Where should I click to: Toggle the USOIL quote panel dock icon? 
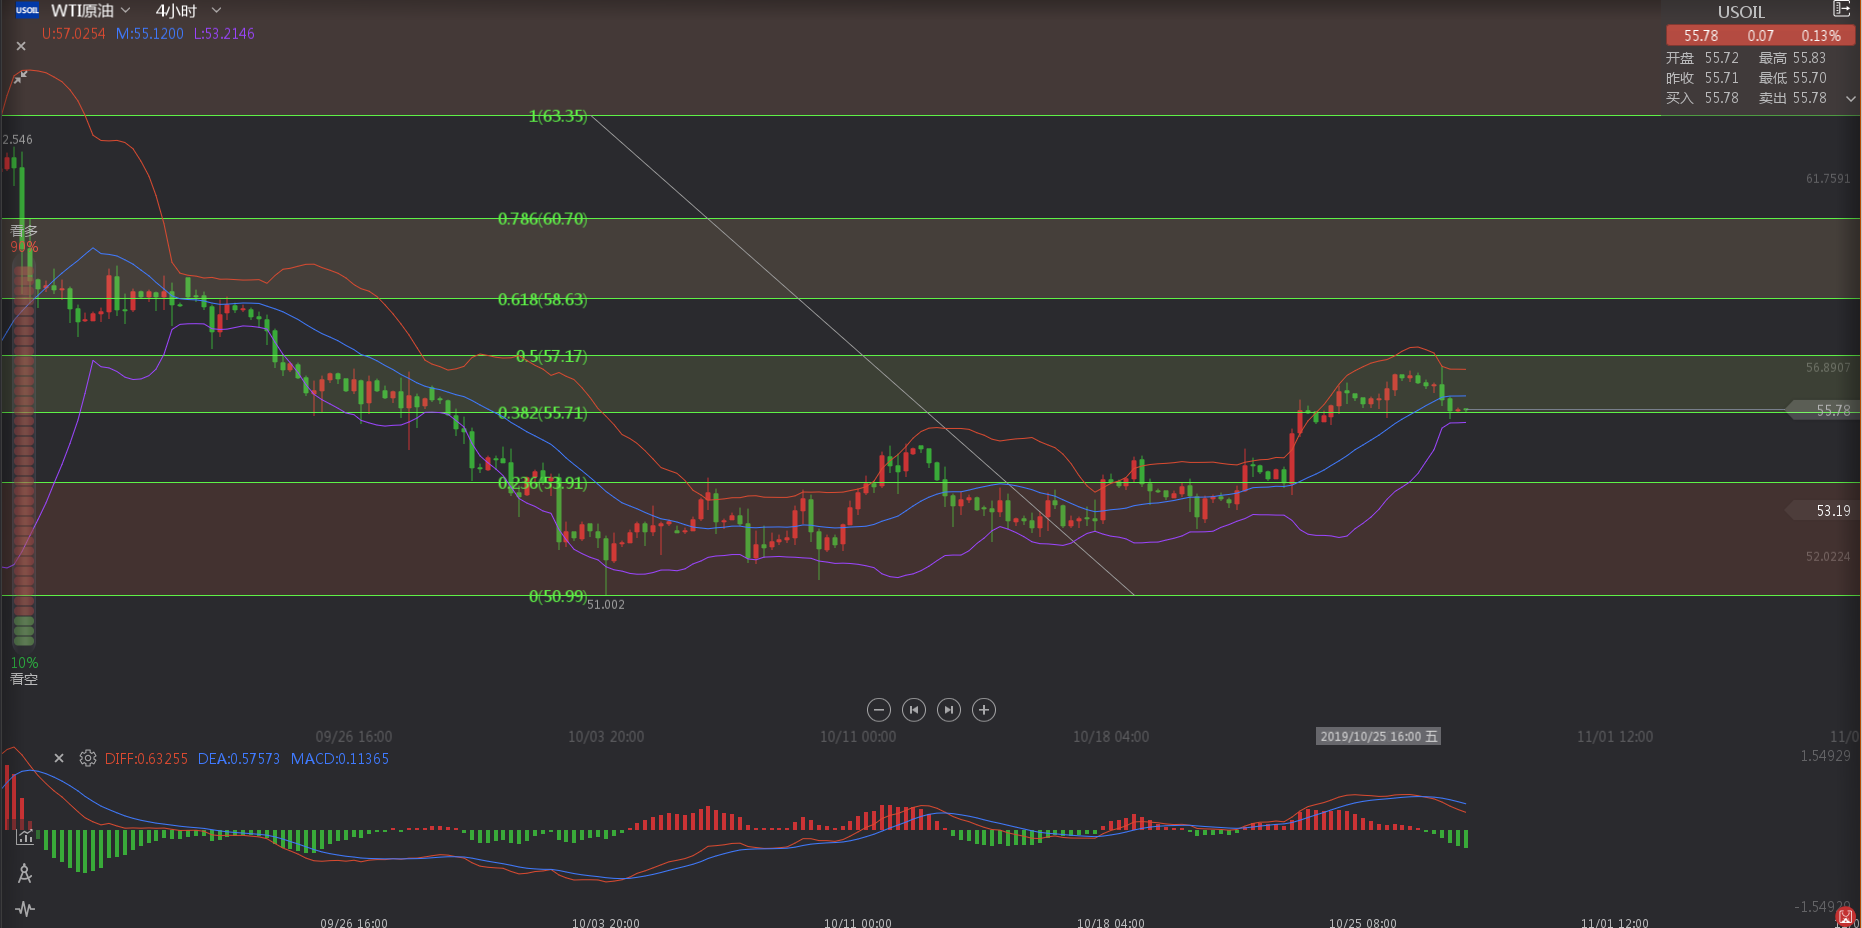coord(1841,10)
